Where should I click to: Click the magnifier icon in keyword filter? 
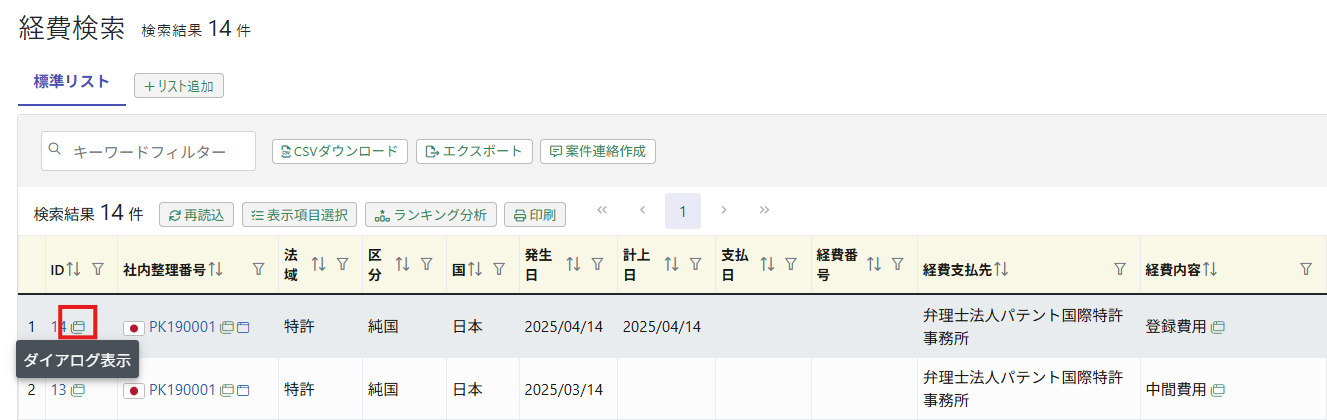coord(56,150)
